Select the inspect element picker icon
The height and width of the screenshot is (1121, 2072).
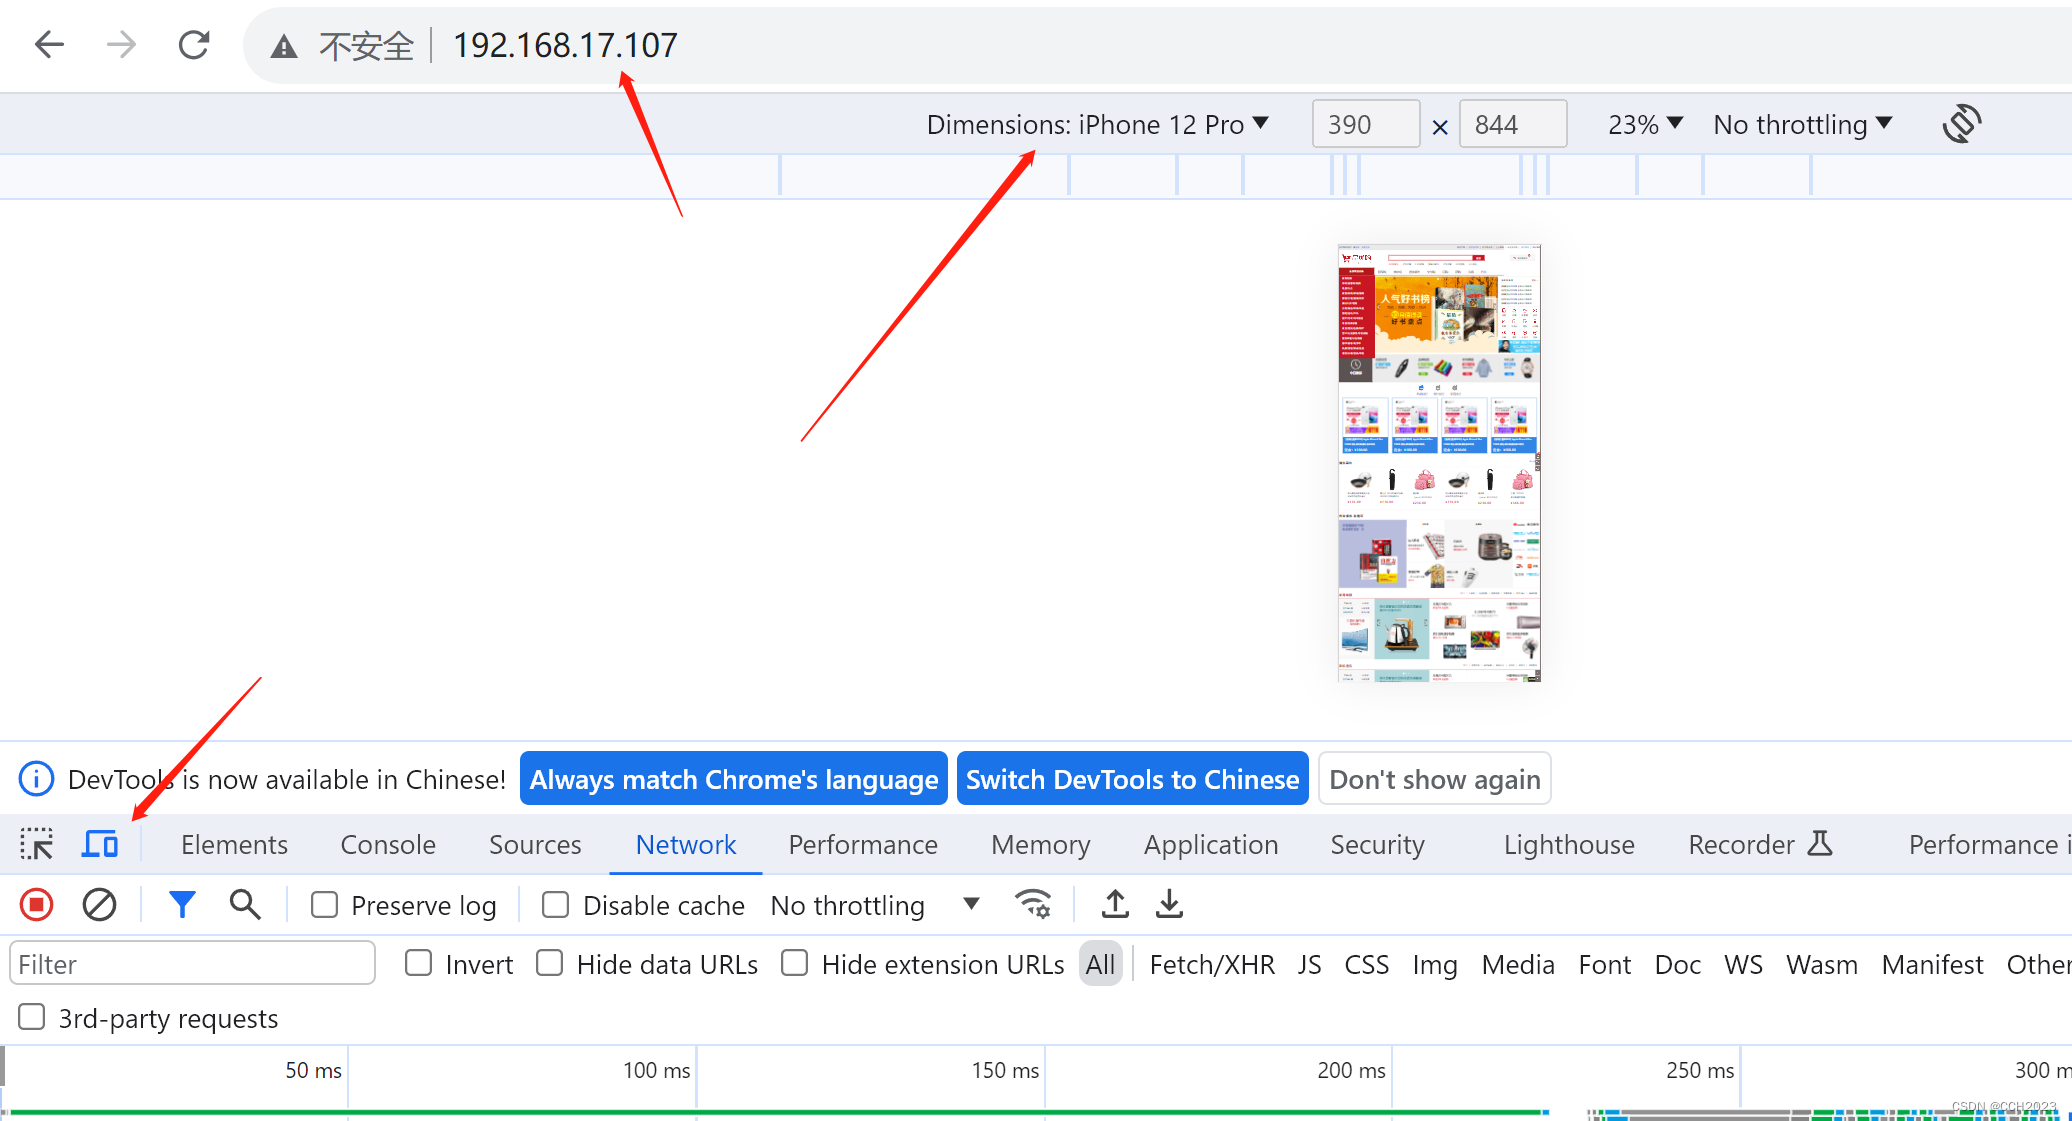click(x=37, y=845)
